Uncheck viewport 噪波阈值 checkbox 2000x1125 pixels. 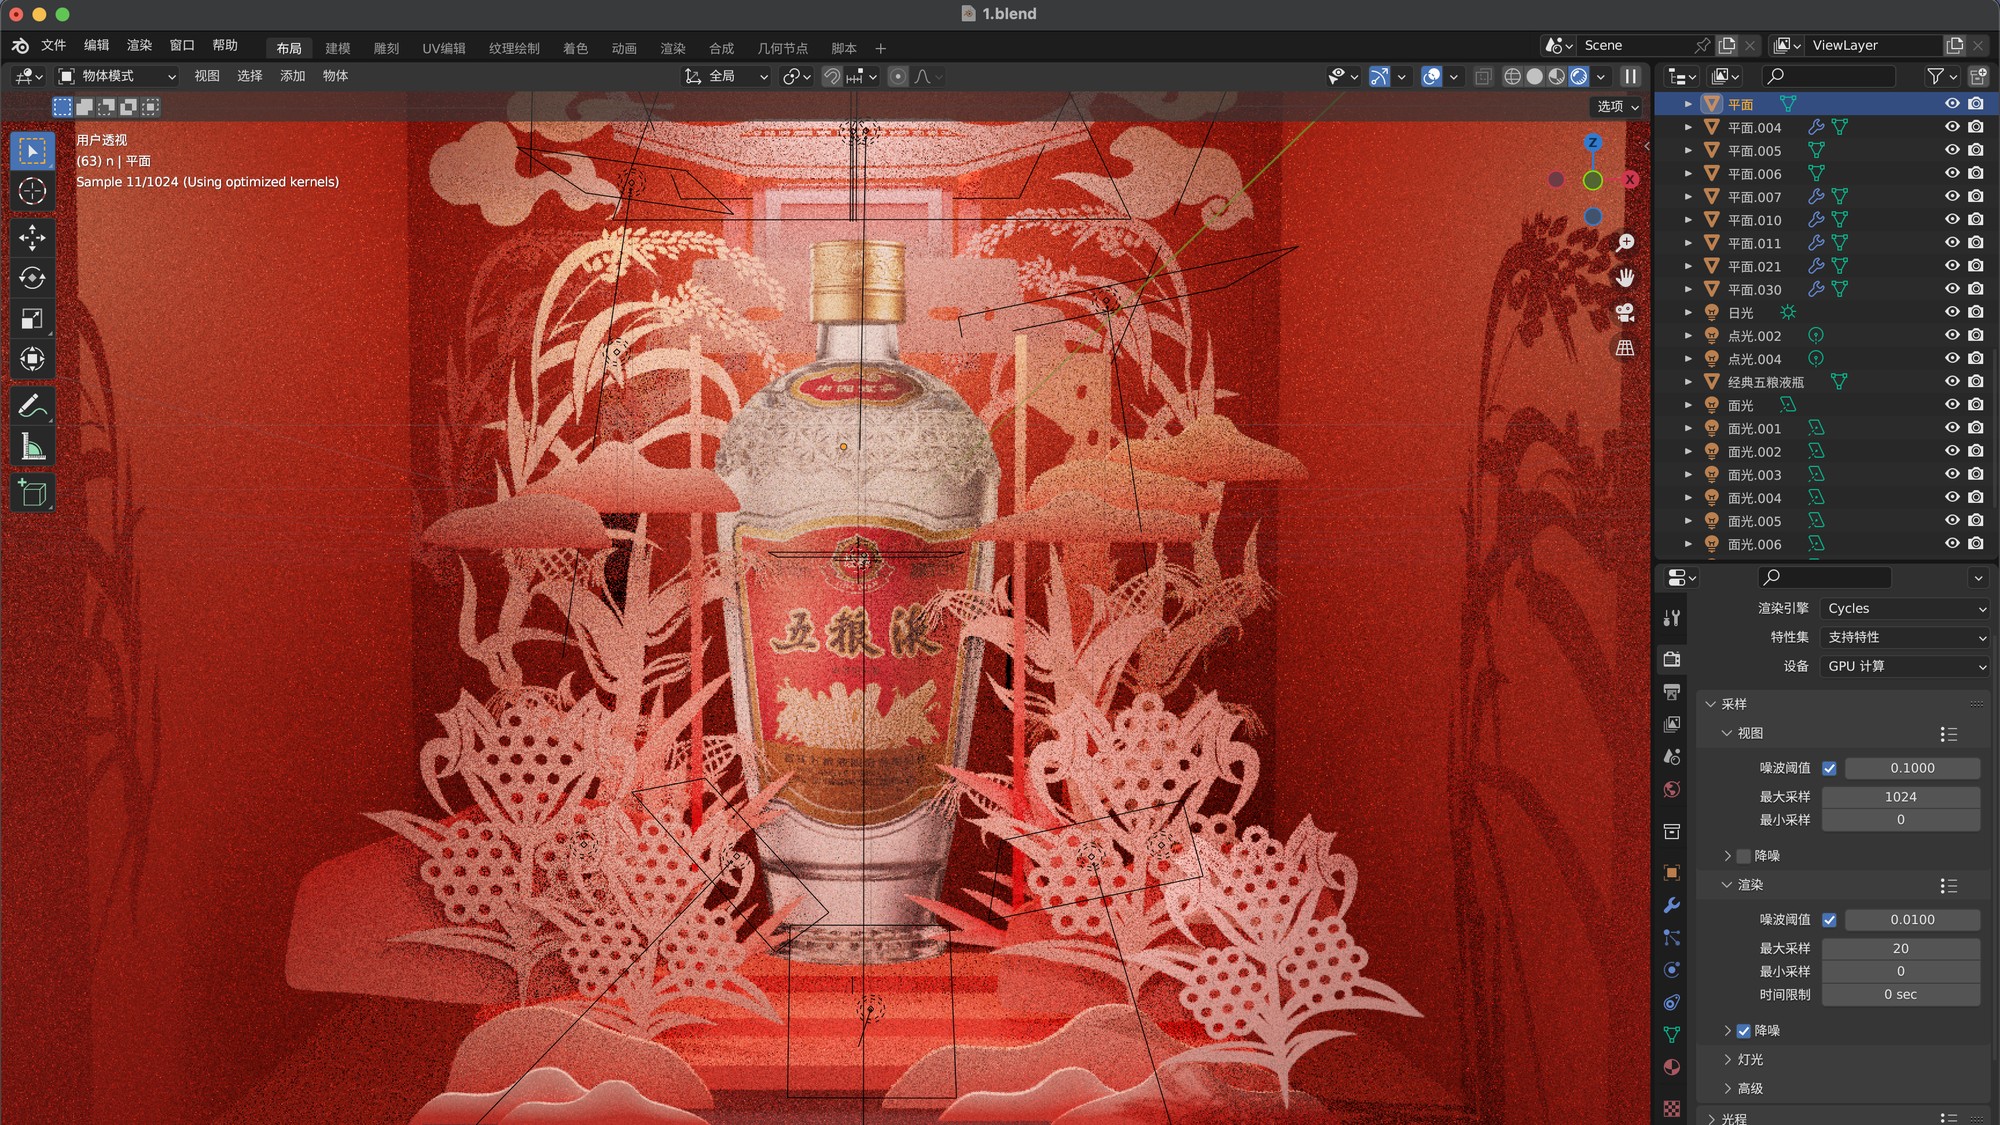[x=1829, y=768]
